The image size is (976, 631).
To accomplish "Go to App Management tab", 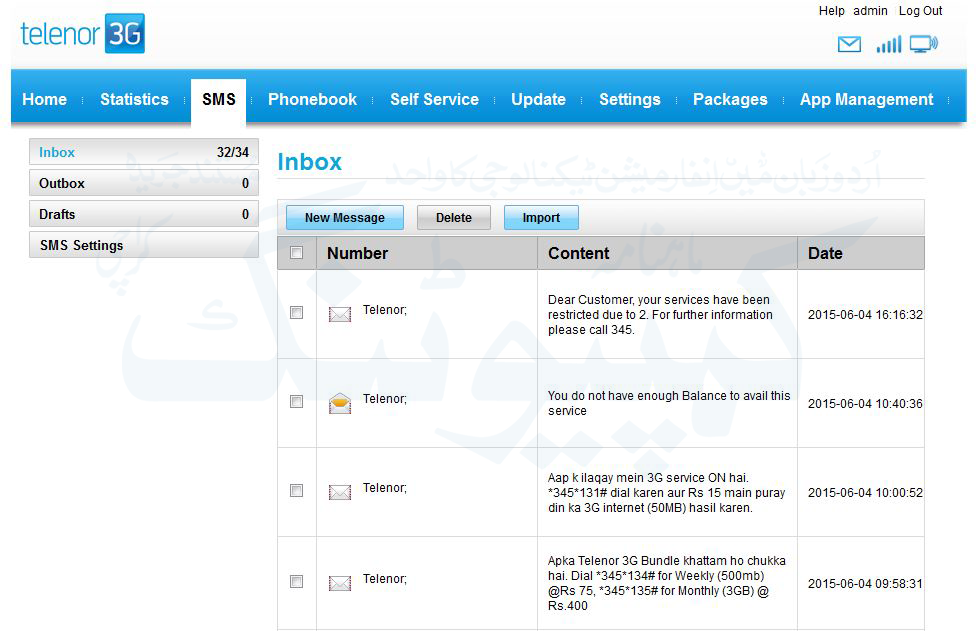I will [866, 99].
